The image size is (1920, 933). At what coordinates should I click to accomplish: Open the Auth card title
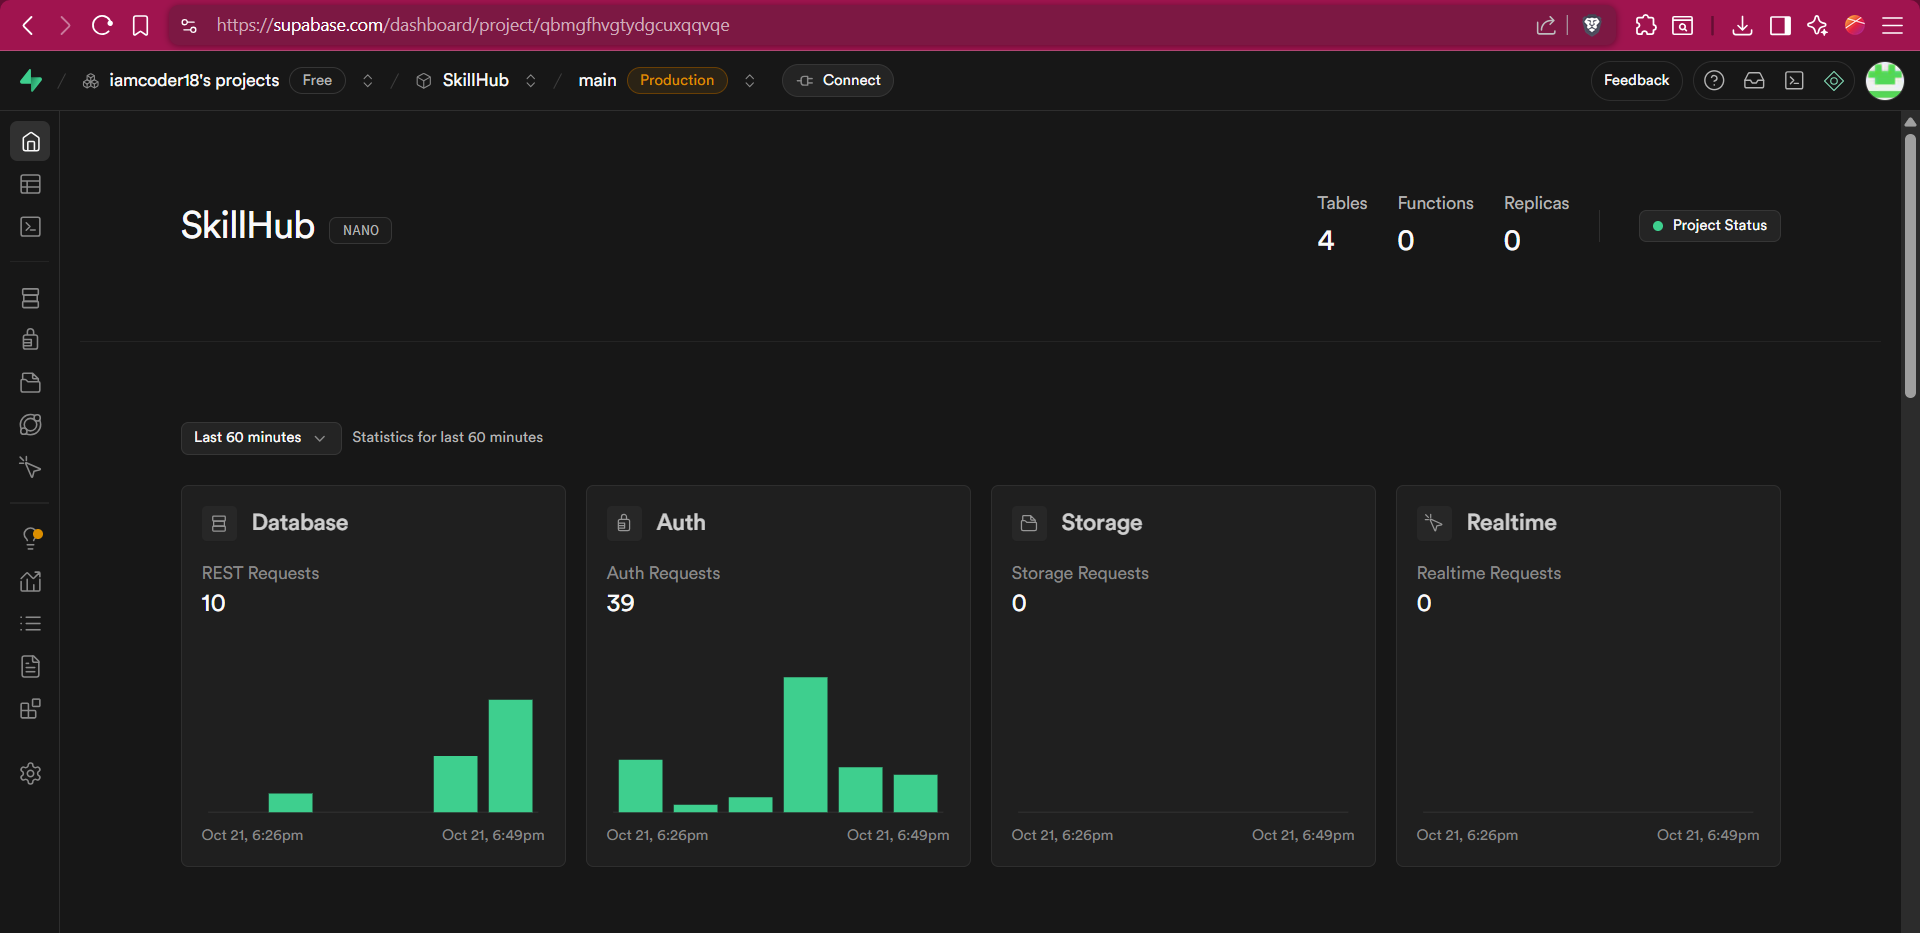pyautogui.click(x=681, y=523)
